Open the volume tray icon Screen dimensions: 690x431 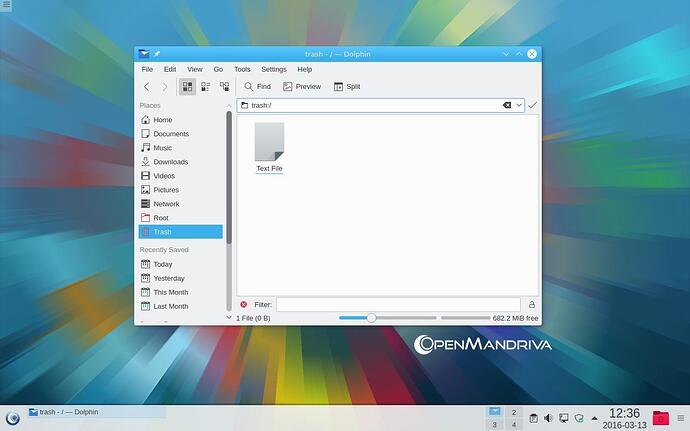pyautogui.click(x=548, y=418)
